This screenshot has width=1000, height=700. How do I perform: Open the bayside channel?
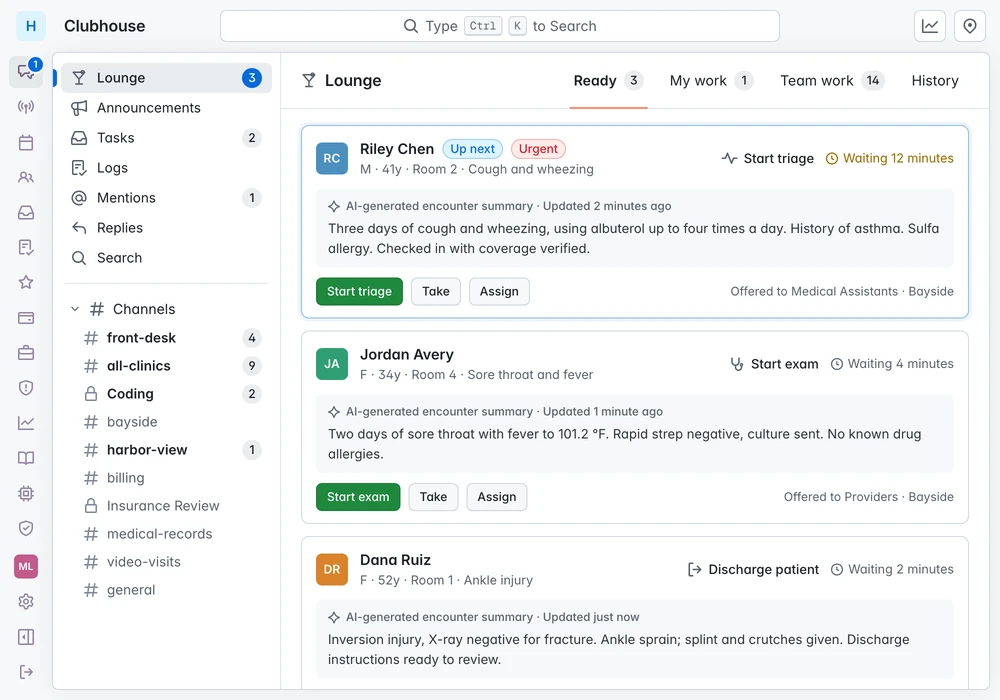pyautogui.click(x=172, y=422)
